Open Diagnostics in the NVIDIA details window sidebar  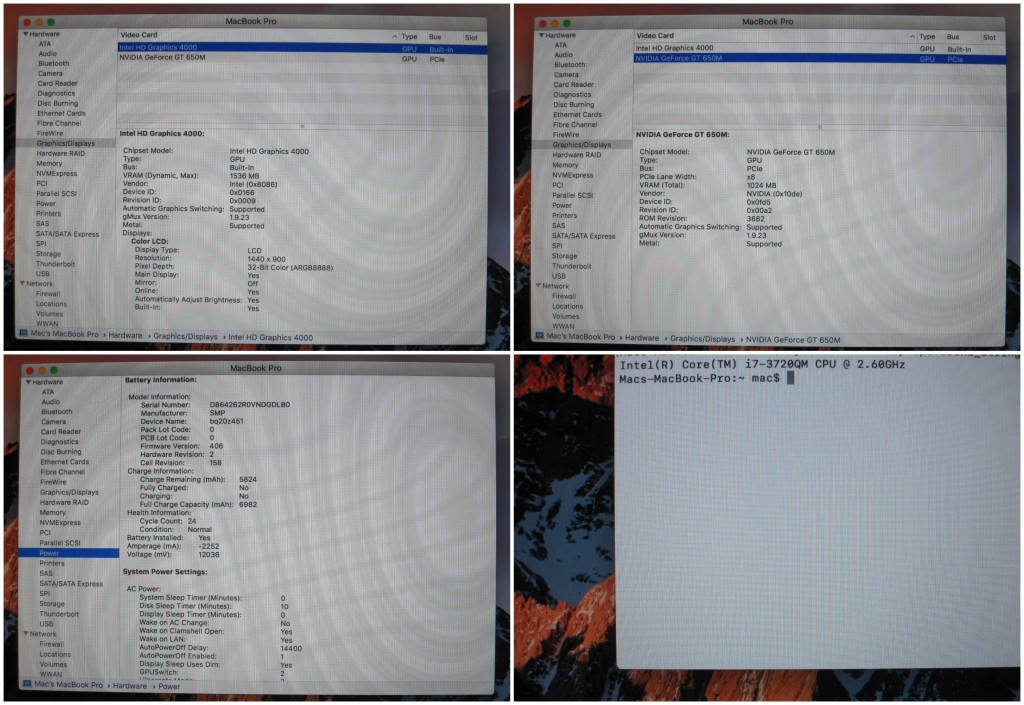(572, 95)
